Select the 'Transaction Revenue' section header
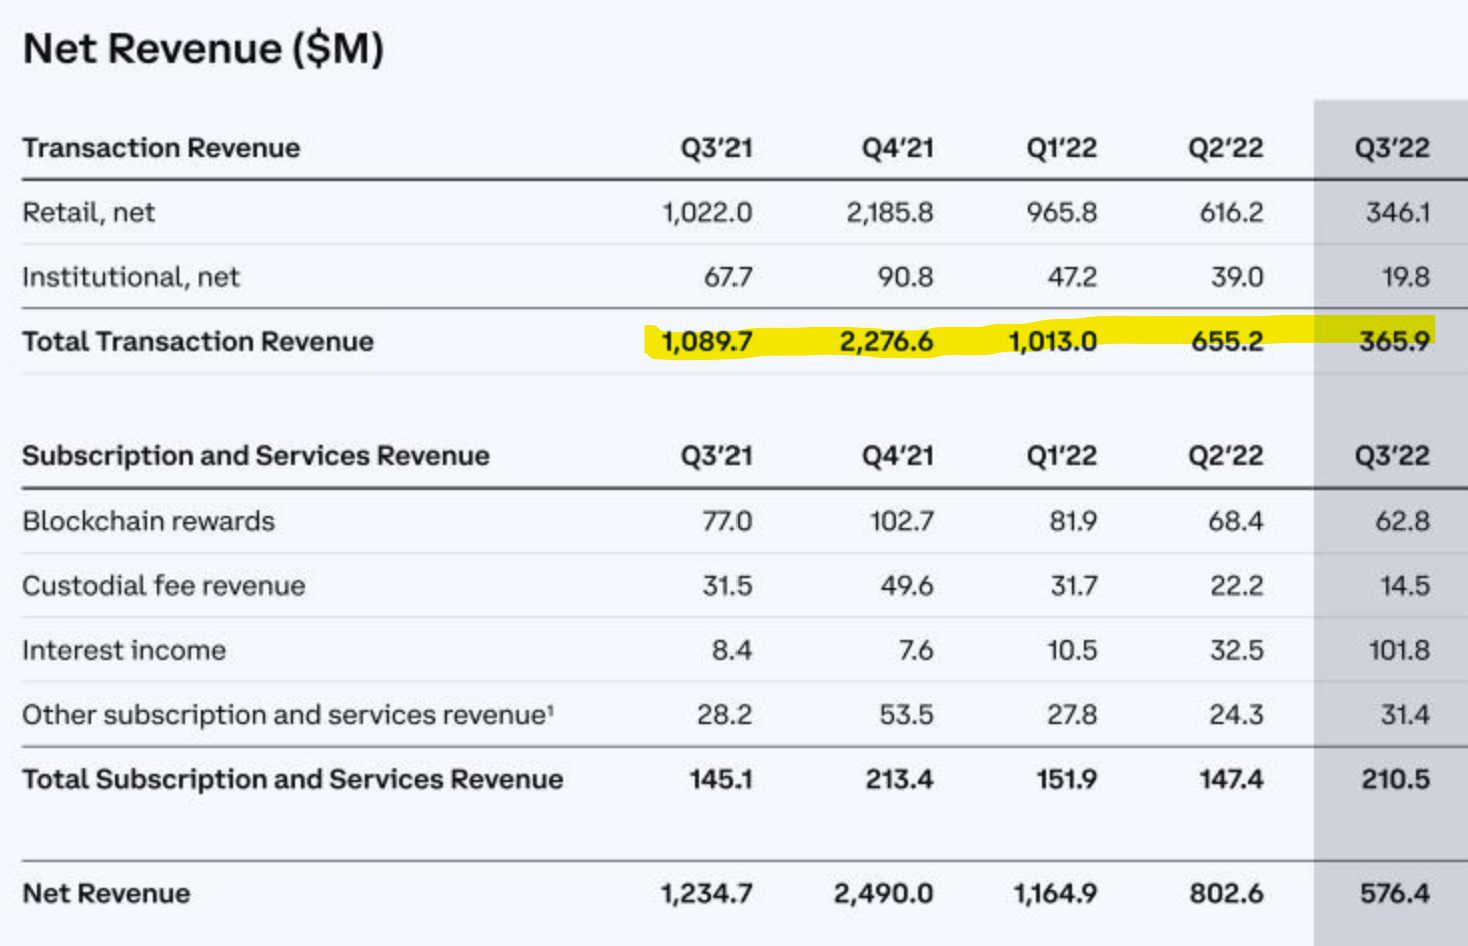Viewport: 1468px width, 946px height. [161, 148]
